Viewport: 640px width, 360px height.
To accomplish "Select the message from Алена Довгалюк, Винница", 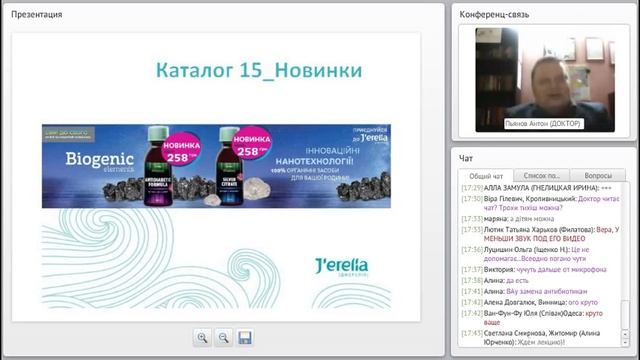I will coord(529,302).
